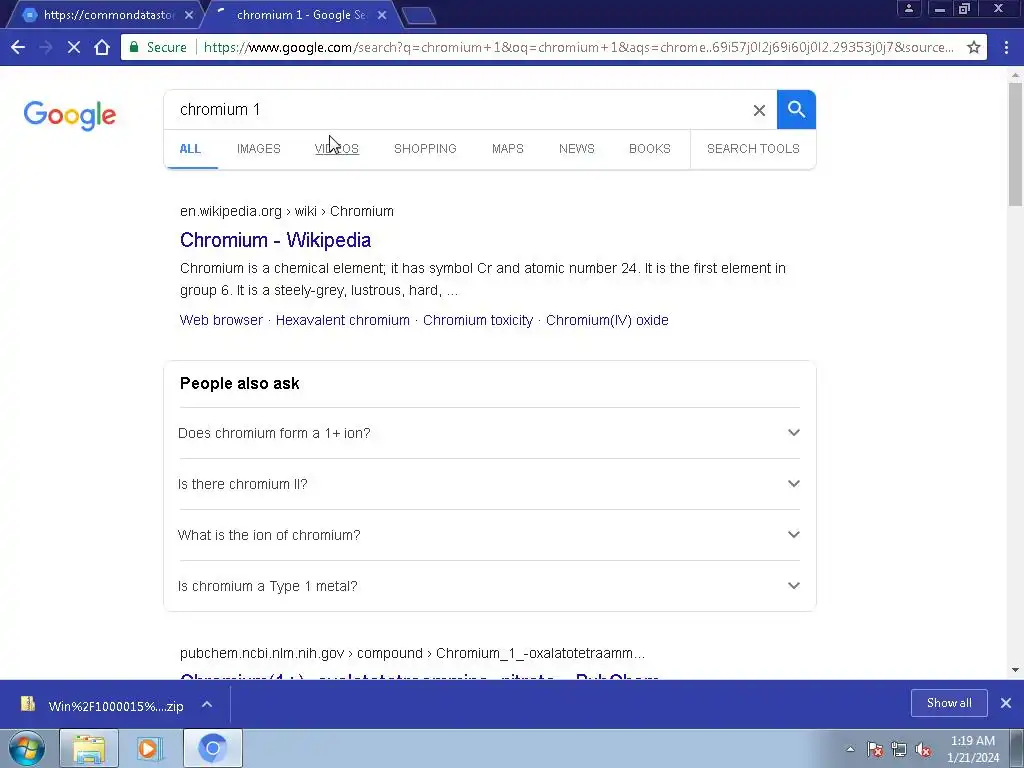The height and width of the screenshot is (768, 1024).
Task: Switch to VIDEOS results
Action: point(337,148)
